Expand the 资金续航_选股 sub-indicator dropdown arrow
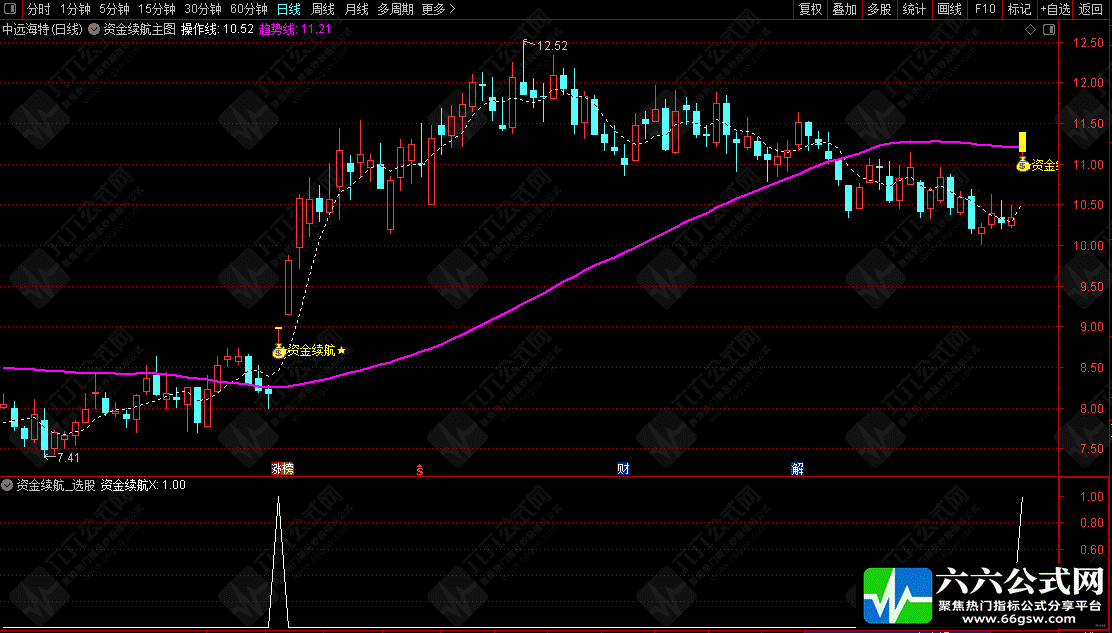The image size is (1112, 633). [x=7, y=486]
